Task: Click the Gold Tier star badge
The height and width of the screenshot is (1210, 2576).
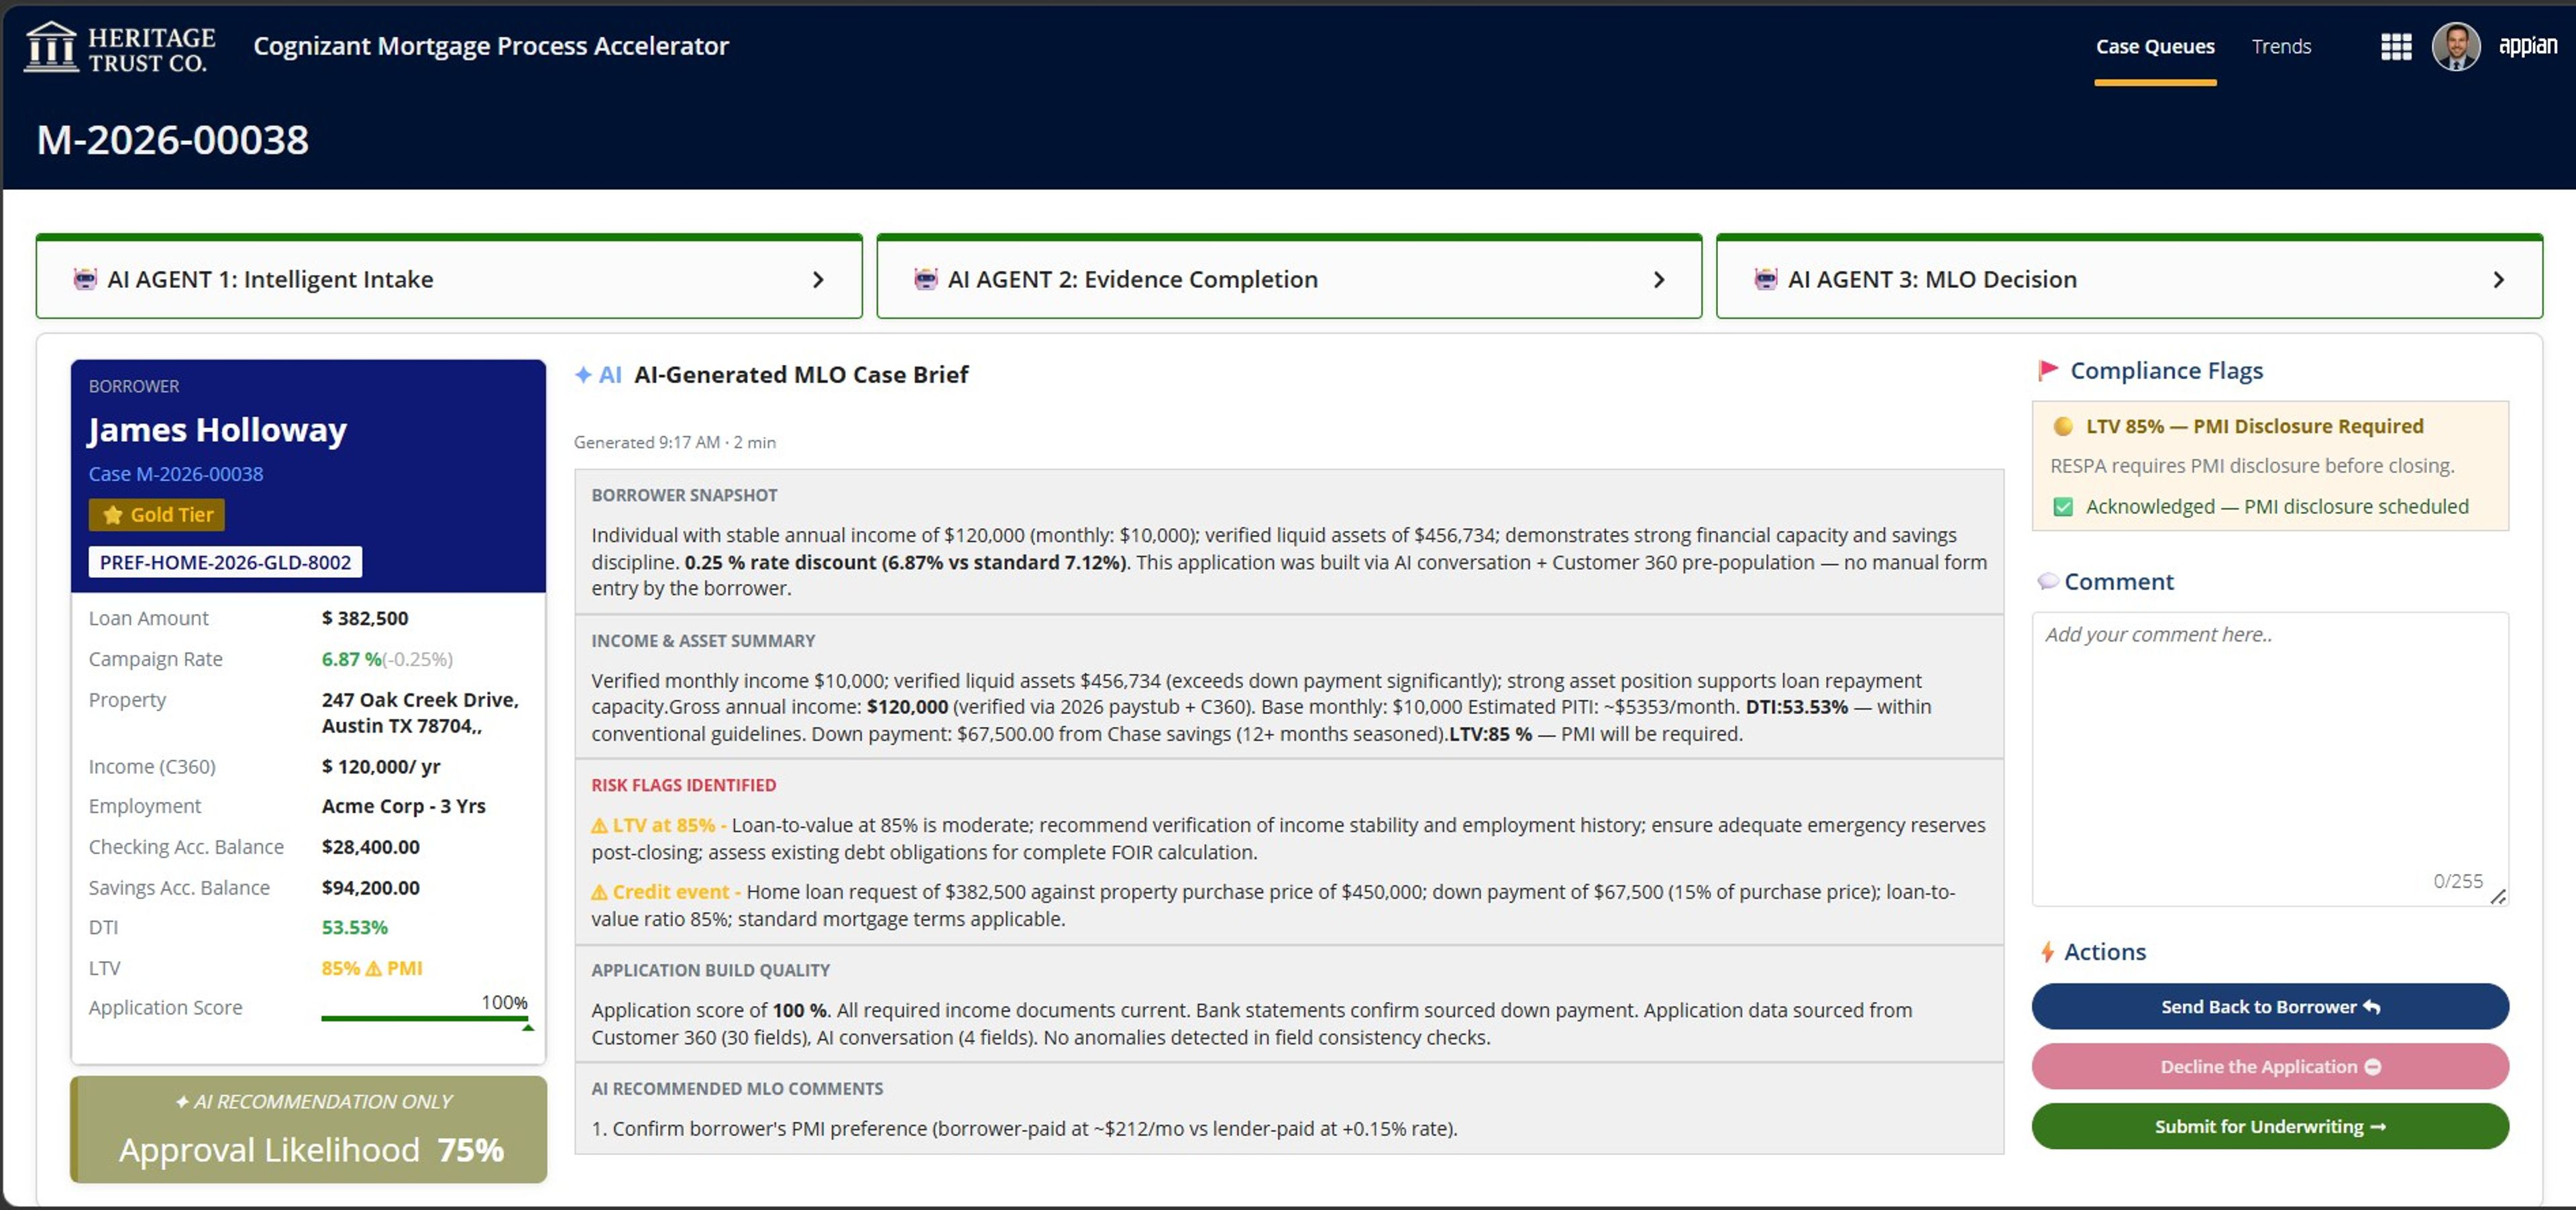Action: pyautogui.click(x=157, y=514)
